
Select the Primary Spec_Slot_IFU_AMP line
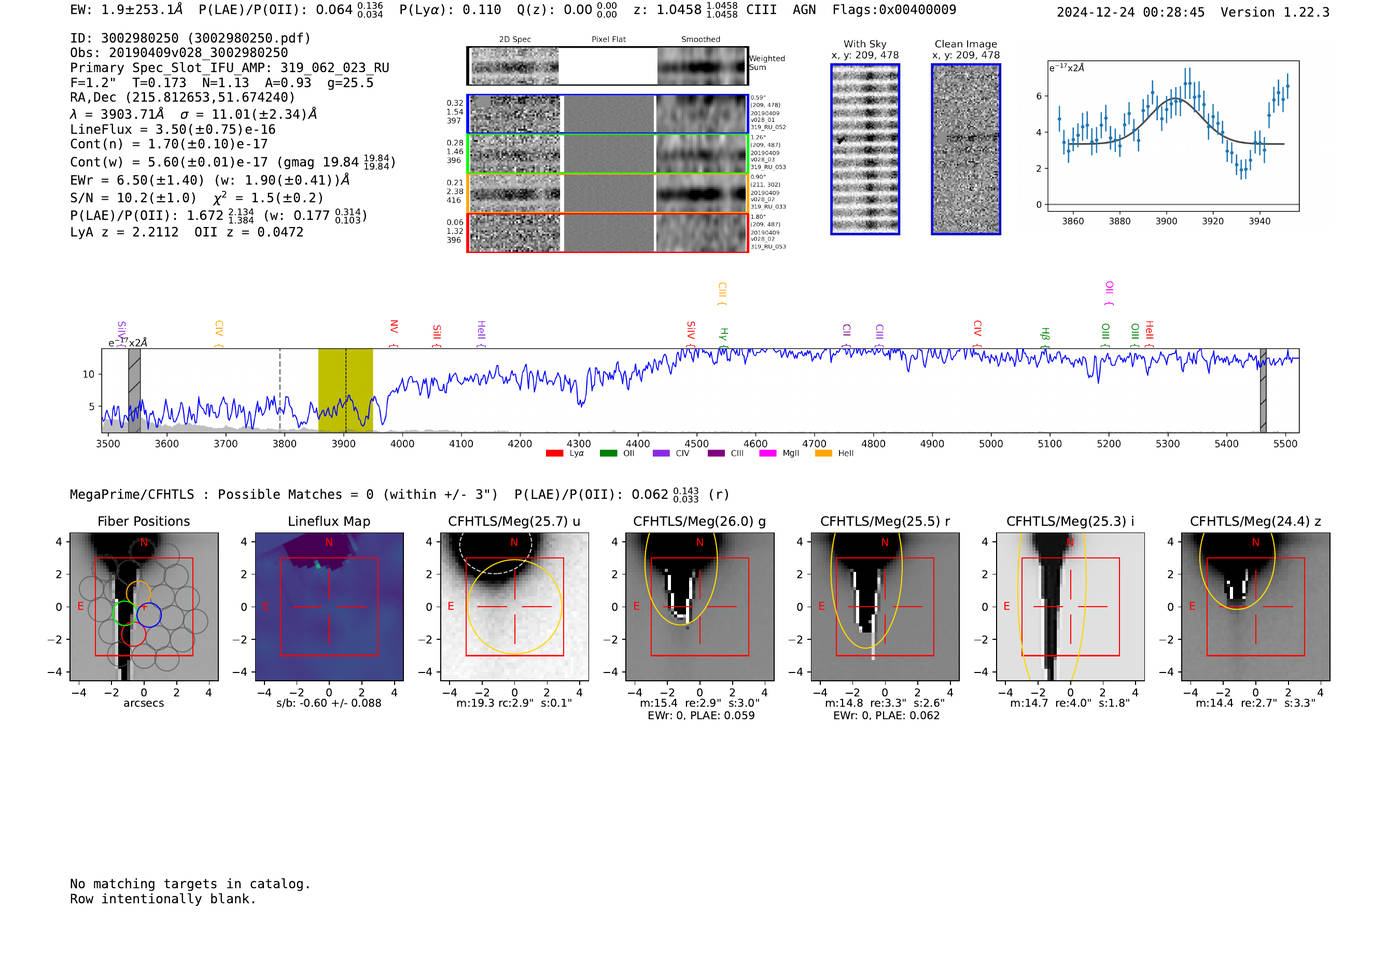pyautogui.click(x=230, y=68)
